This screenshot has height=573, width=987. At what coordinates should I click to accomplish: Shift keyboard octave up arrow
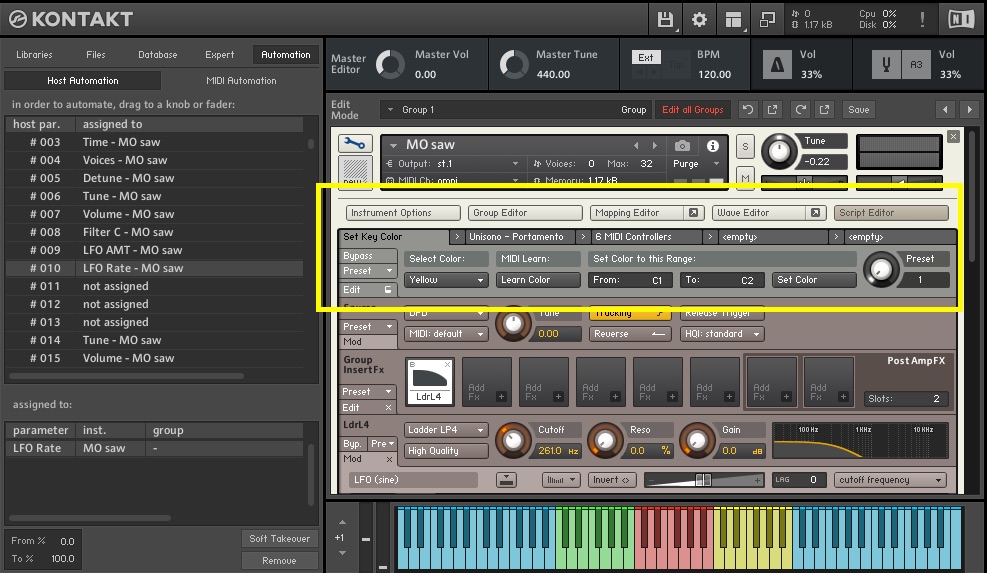342,522
